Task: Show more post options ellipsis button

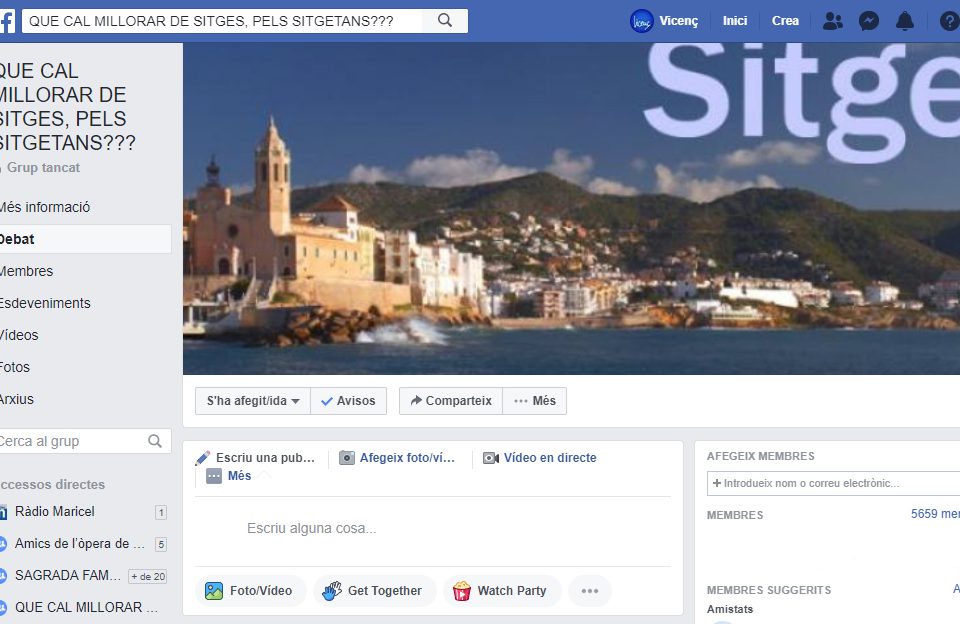Action: click(590, 591)
